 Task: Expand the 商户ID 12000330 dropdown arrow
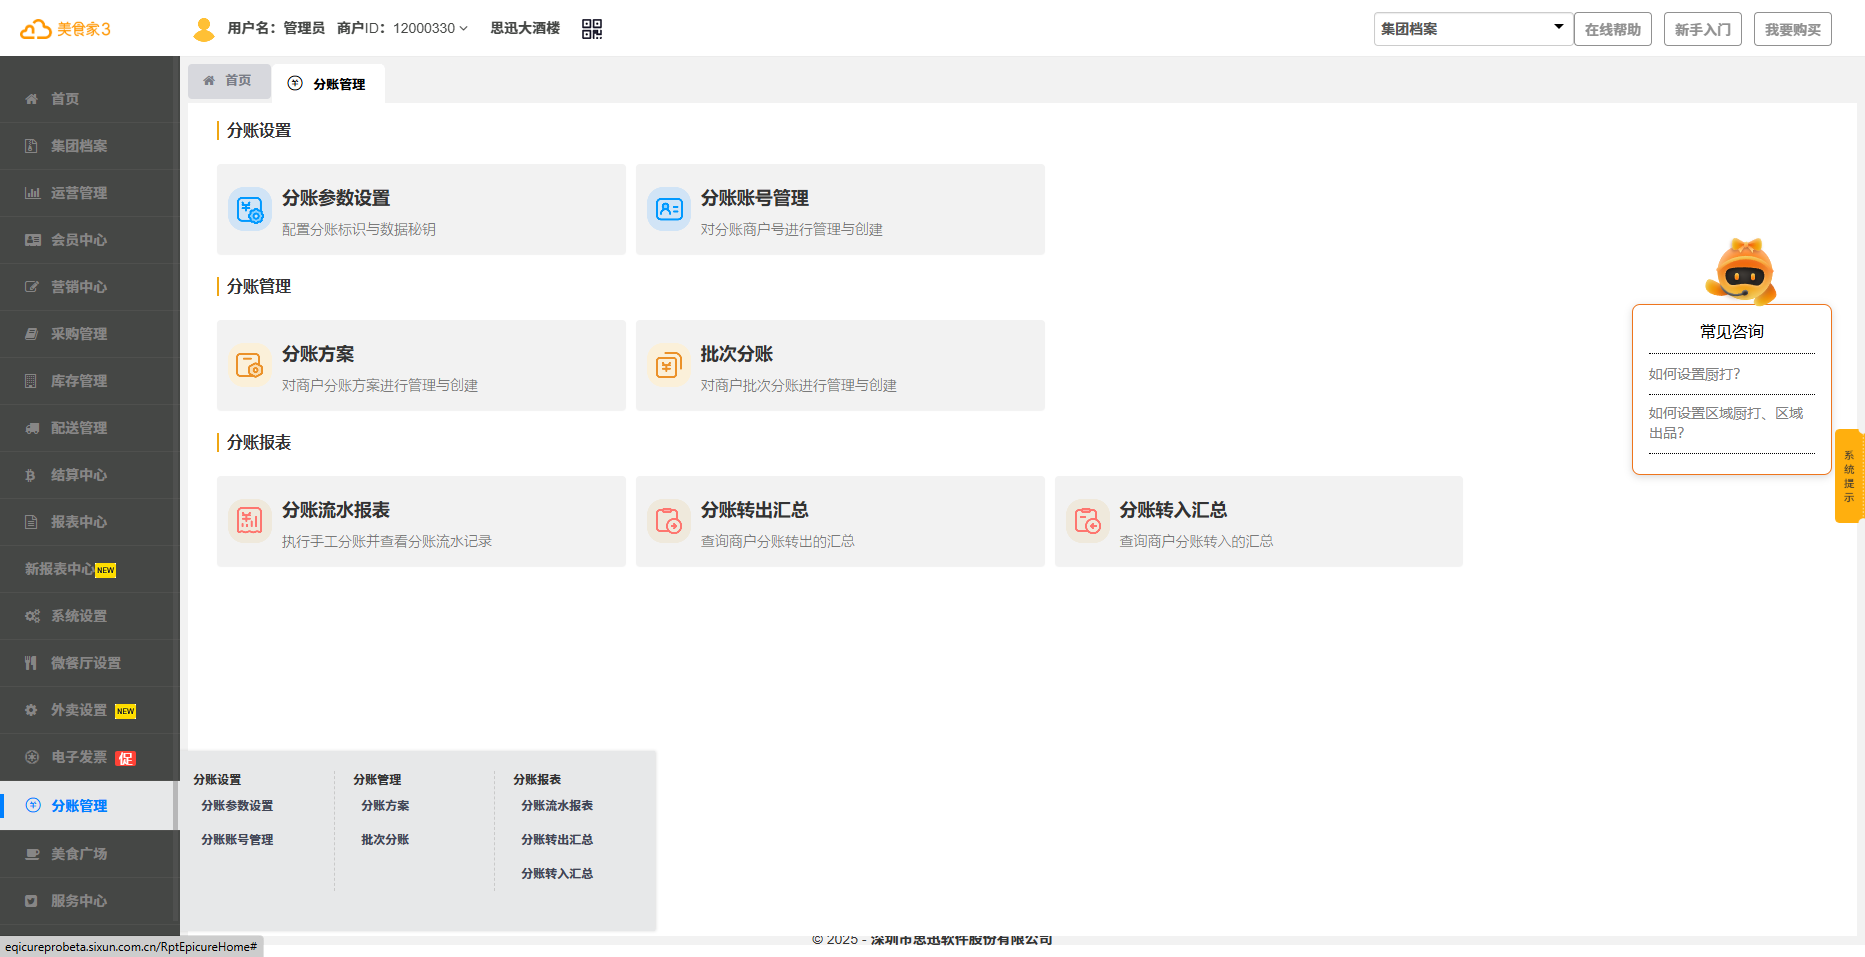[463, 29]
